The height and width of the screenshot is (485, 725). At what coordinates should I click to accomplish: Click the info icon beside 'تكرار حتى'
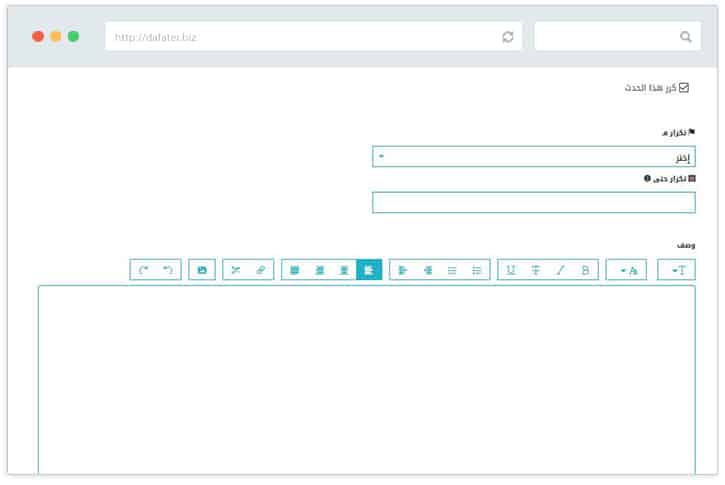pos(647,179)
